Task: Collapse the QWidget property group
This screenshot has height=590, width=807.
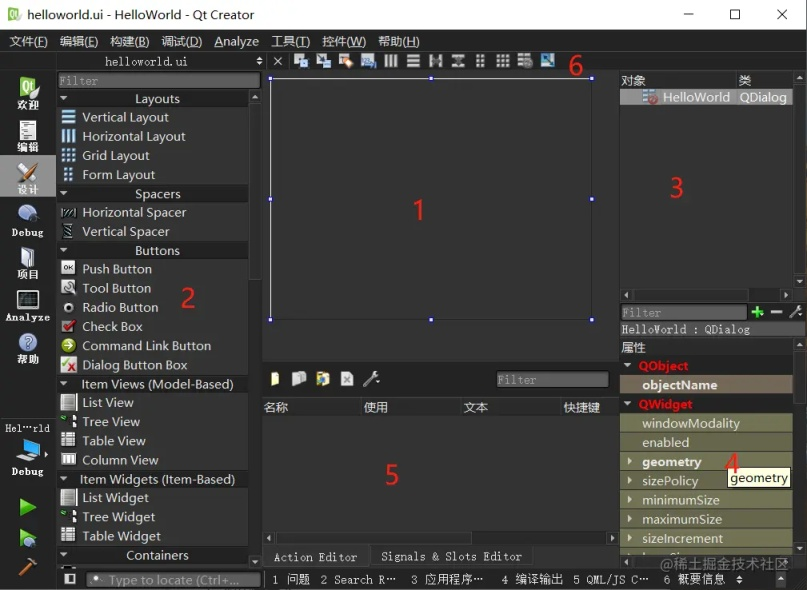Action: pyautogui.click(x=627, y=404)
